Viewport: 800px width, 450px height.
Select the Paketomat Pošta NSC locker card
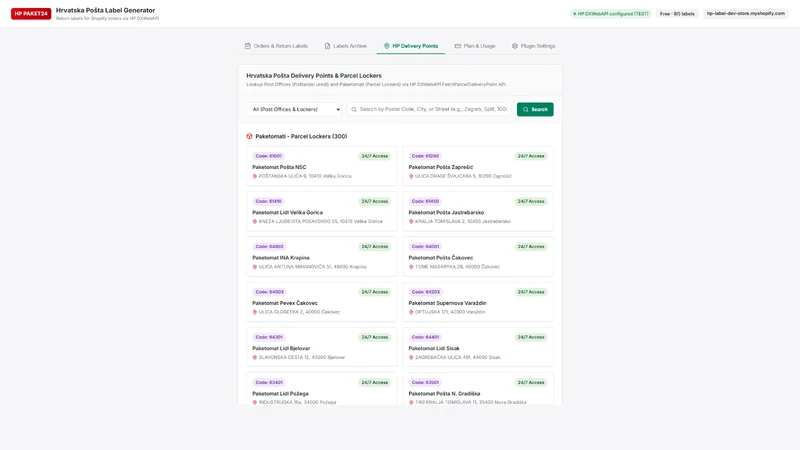click(x=321, y=166)
